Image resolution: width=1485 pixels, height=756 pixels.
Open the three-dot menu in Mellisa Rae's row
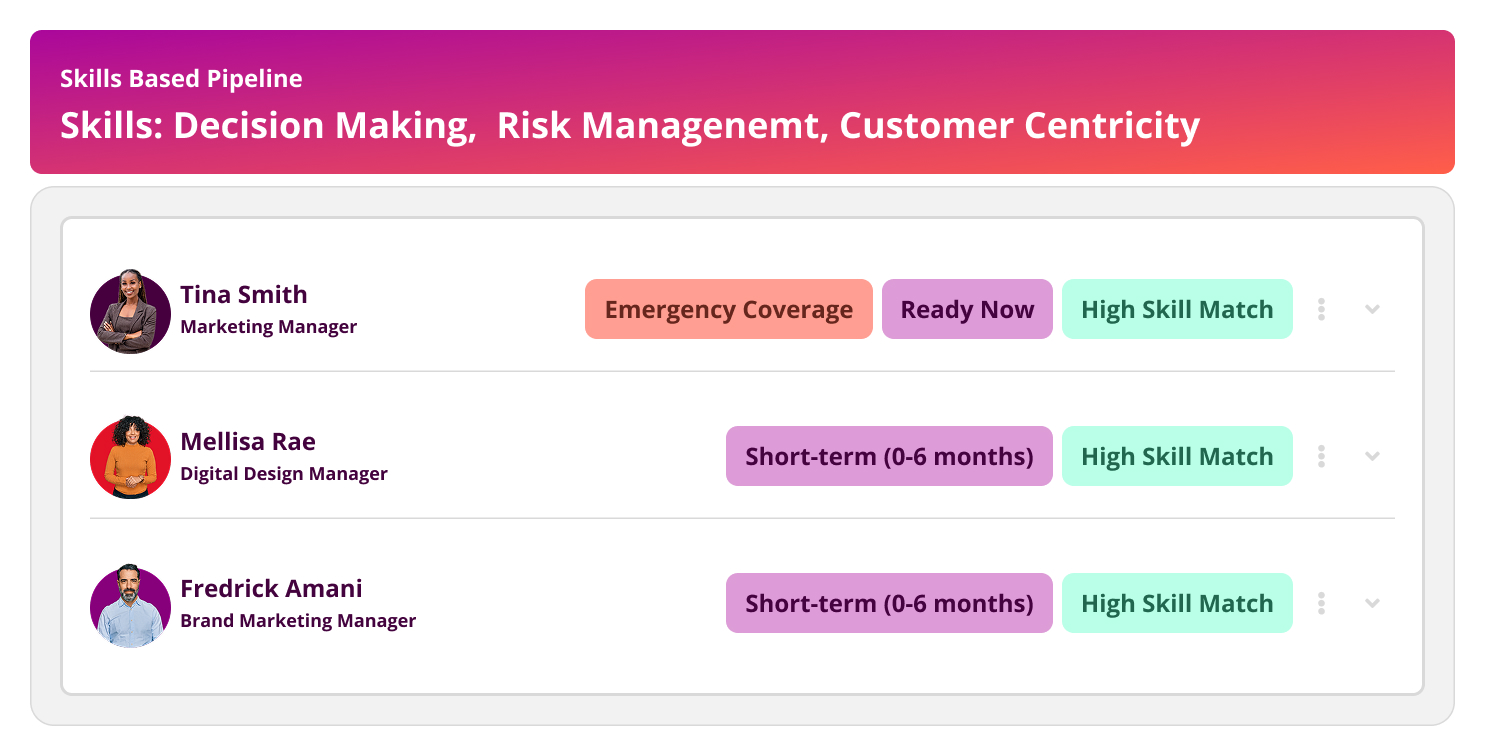tap(1322, 456)
